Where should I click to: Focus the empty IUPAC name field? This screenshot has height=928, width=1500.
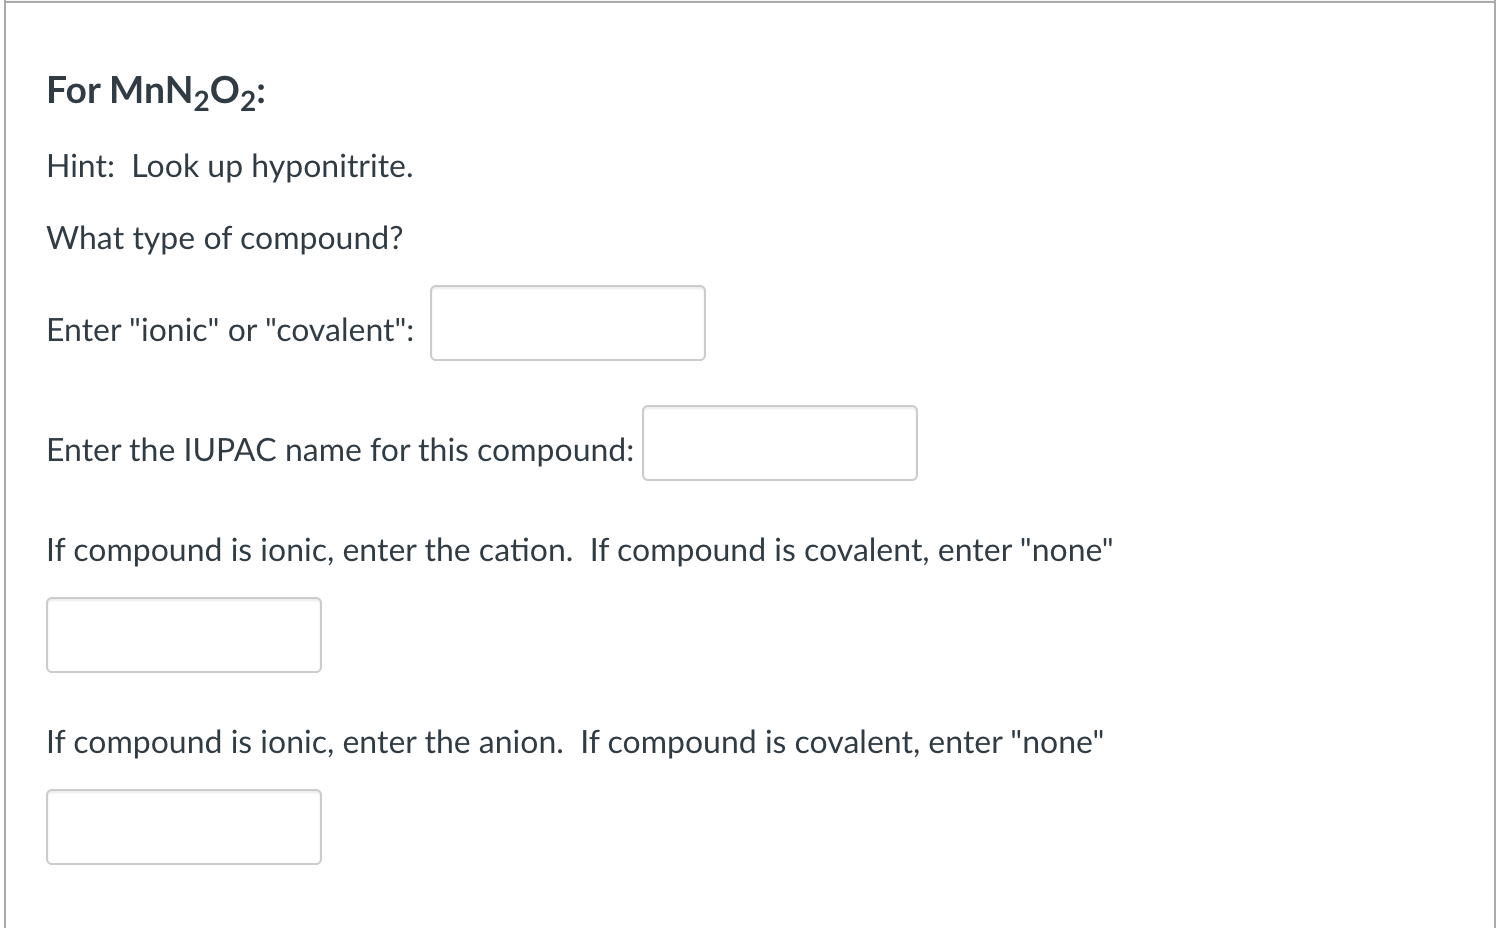(779, 443)
